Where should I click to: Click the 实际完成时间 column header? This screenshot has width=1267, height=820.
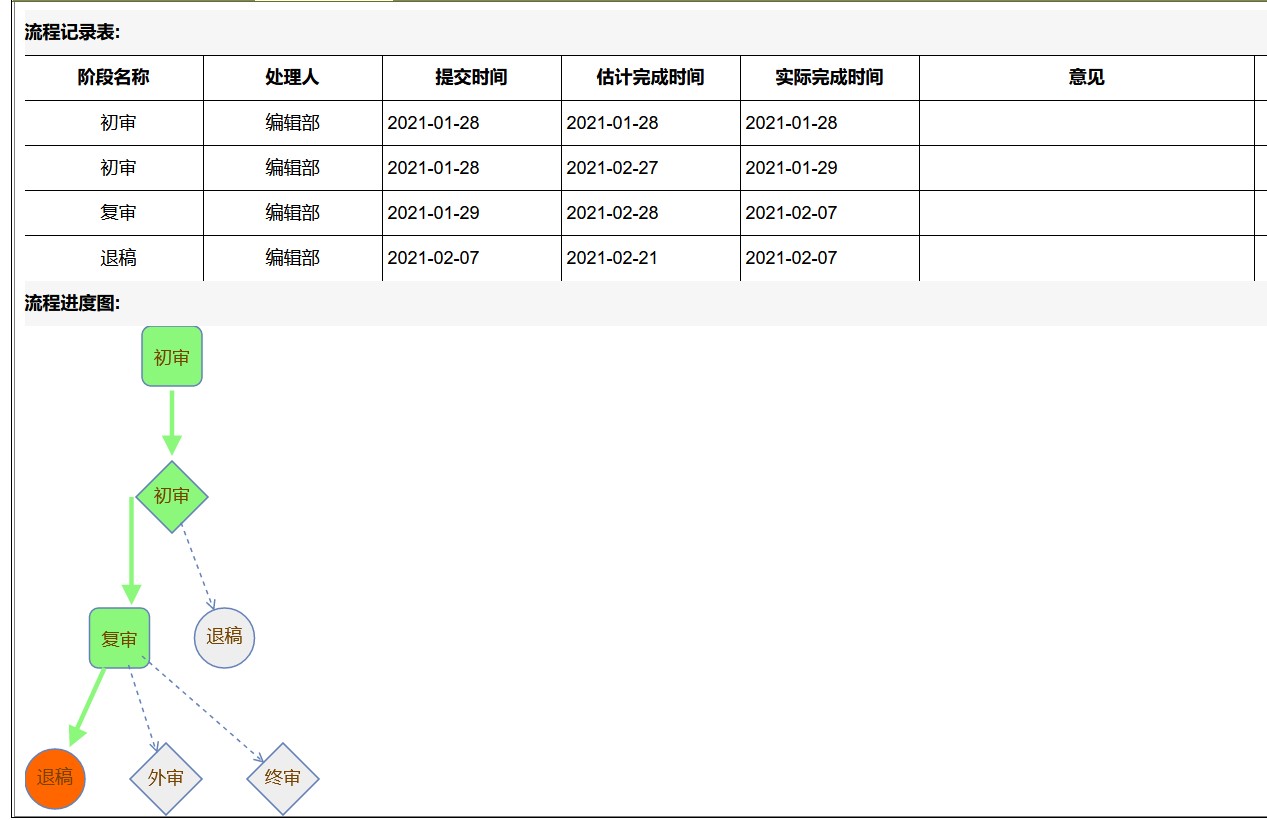pyautogui.click(x=829, y=78)
